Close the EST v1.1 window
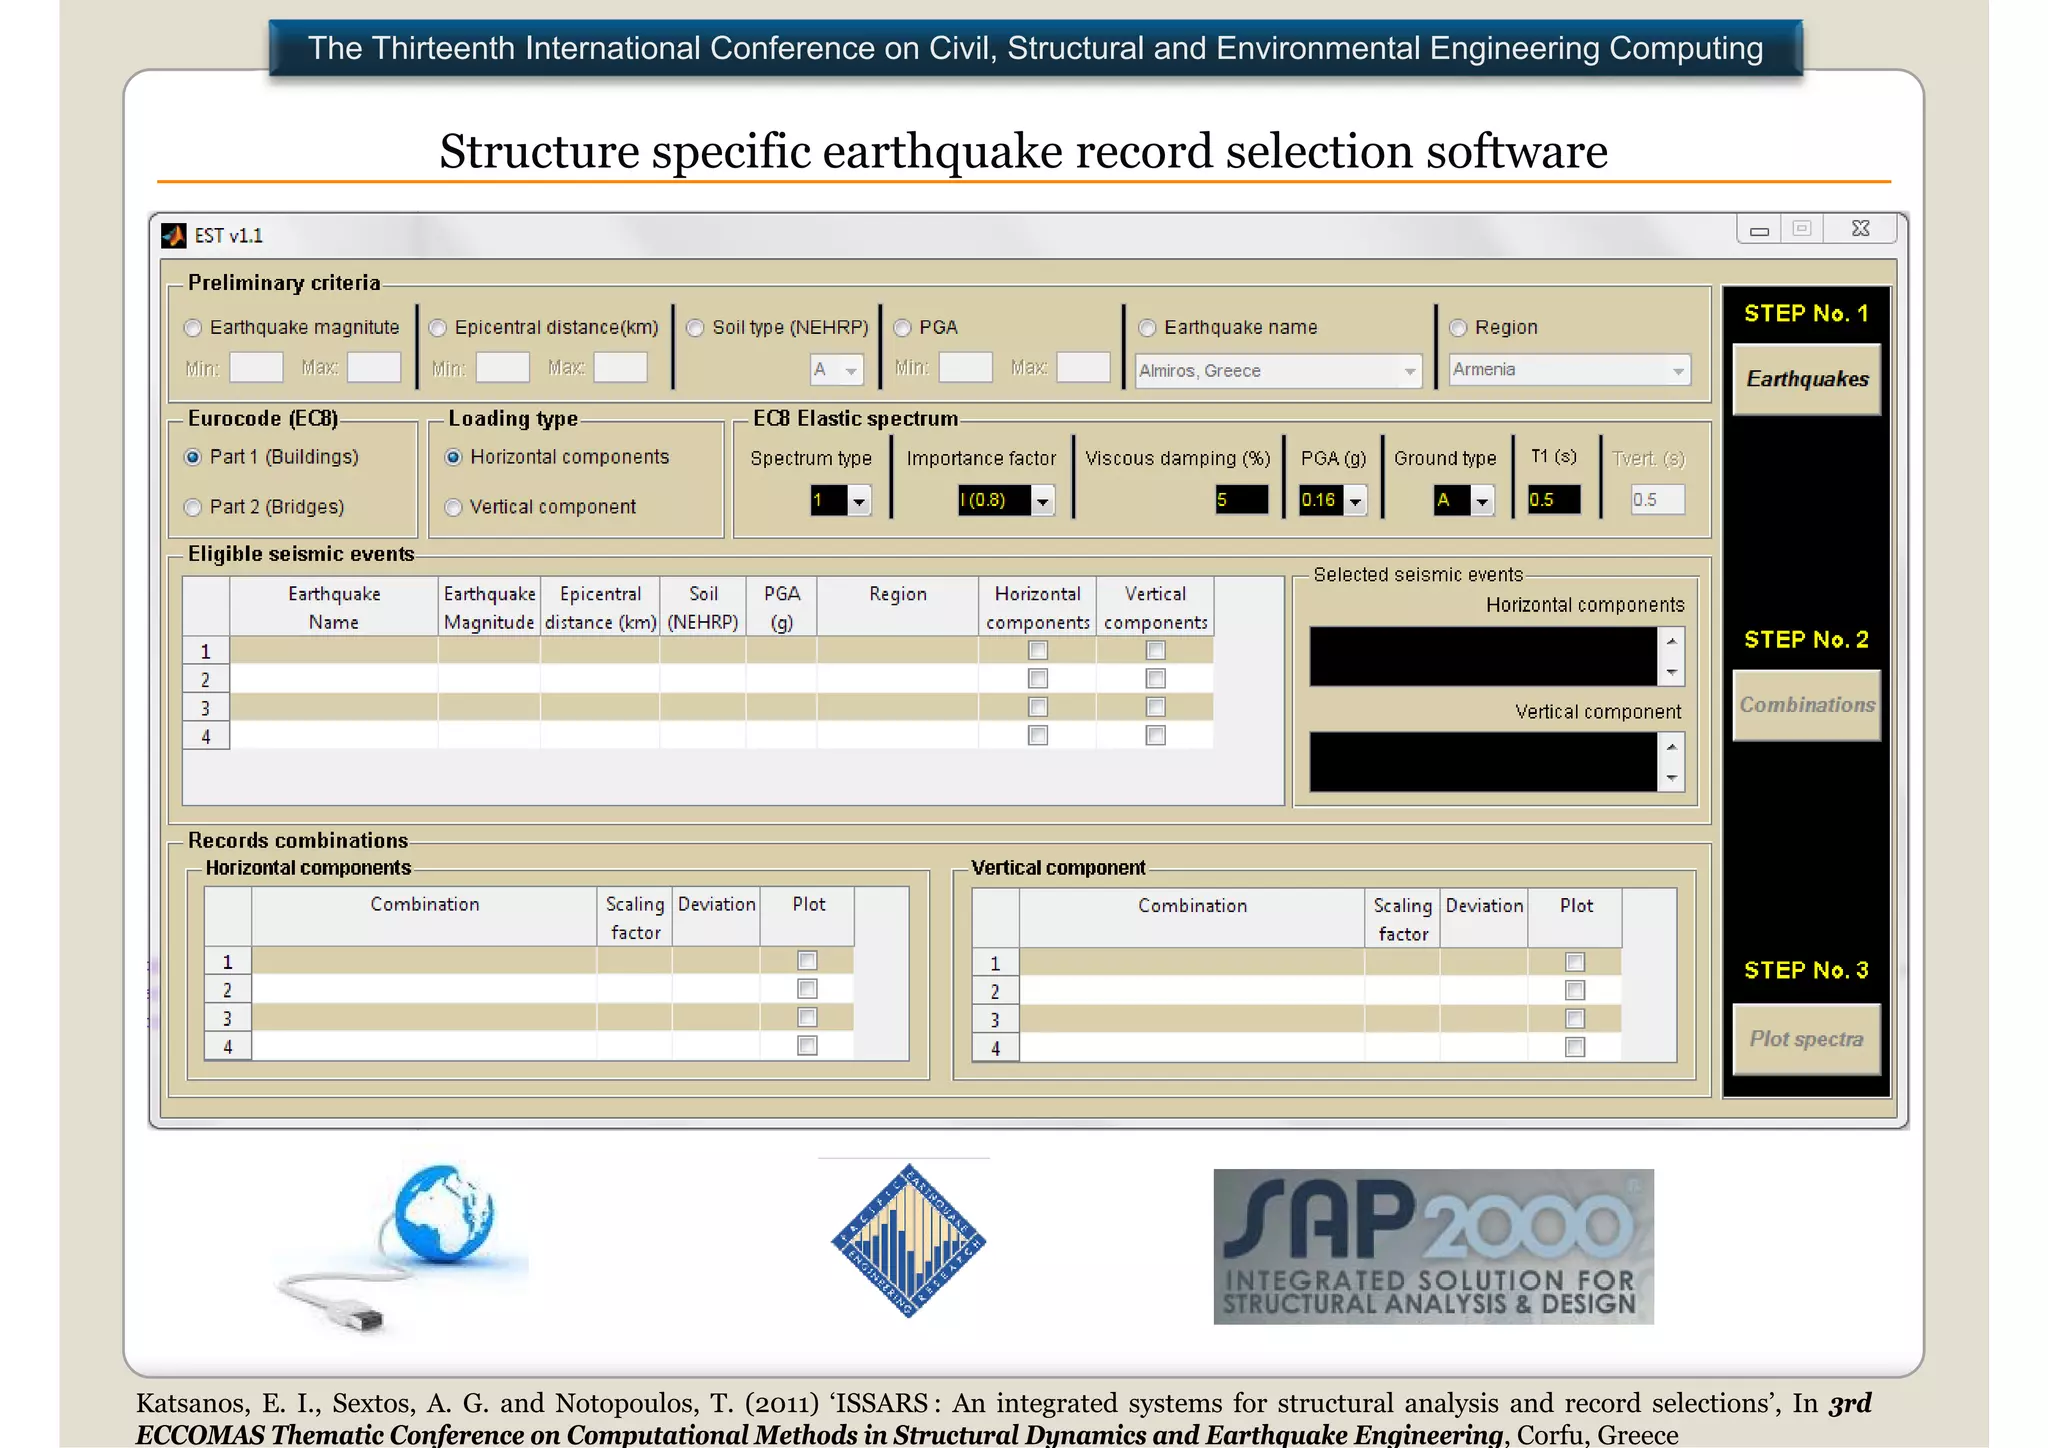The width and height of the screenshot is (2048, 1448). [x=1860, y=229]
